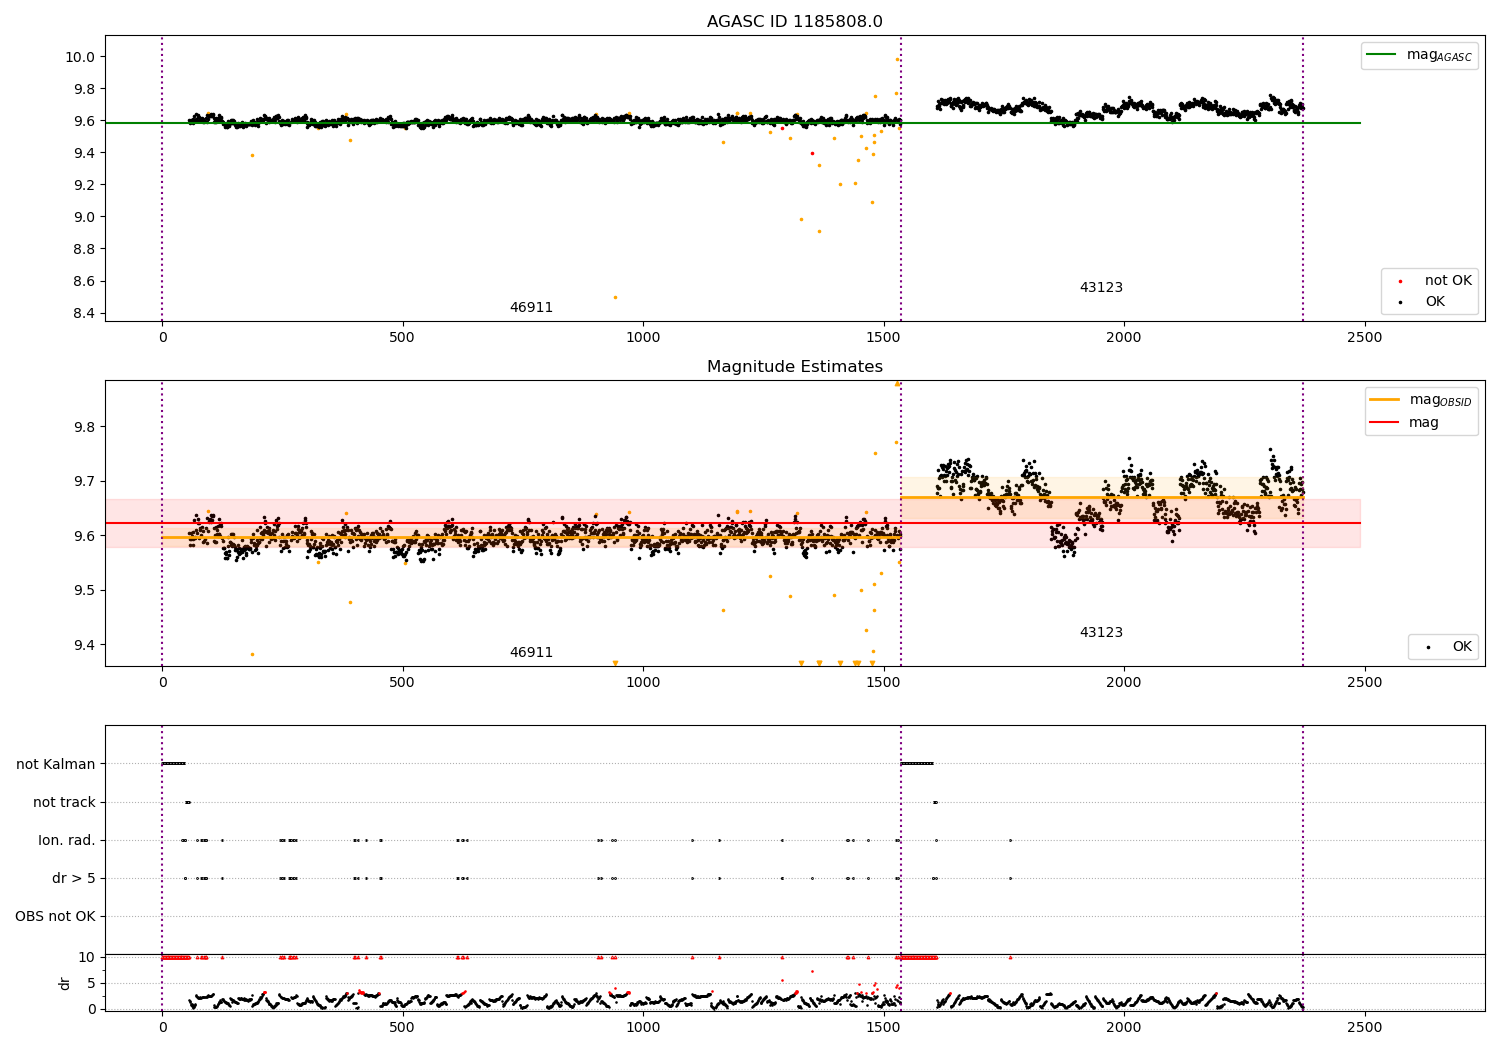This screenshot has height=1050, width=1500.
Task: Click the red dot marker beside 'not OK'
Action: pos(1400,282)
